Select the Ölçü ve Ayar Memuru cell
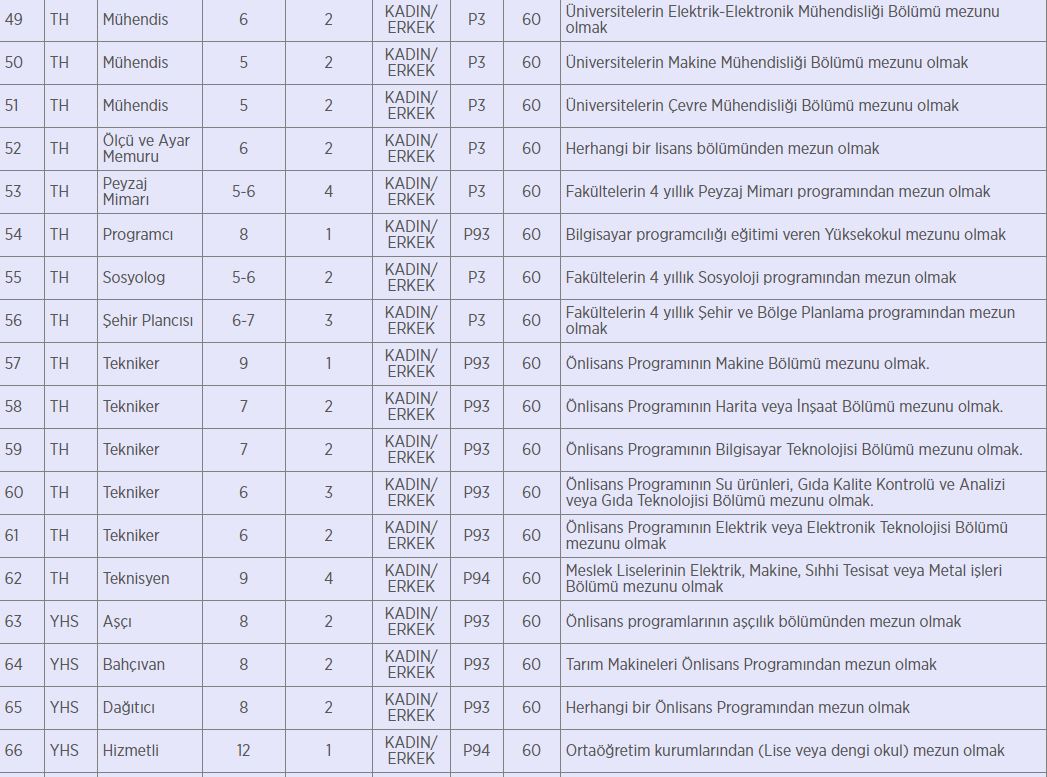This screenshot has width=1047, height=777. (x=150, y=149)
